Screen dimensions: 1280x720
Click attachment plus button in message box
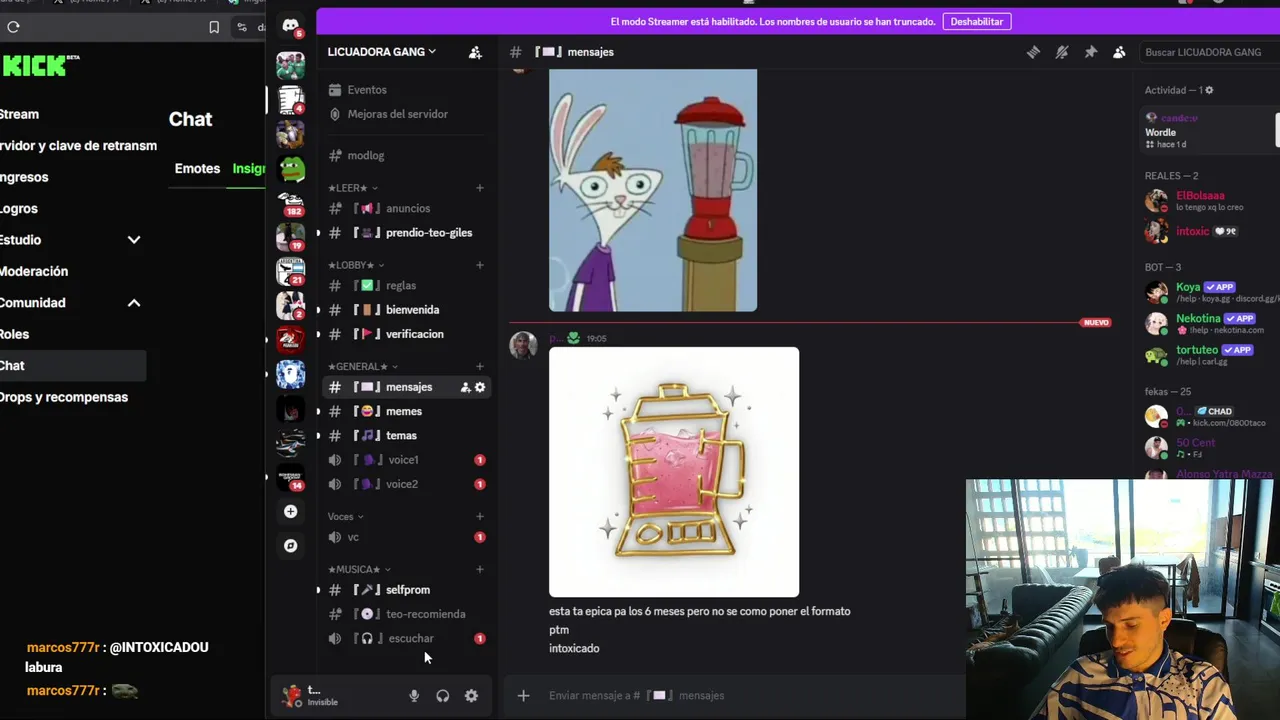pos(523,695)
